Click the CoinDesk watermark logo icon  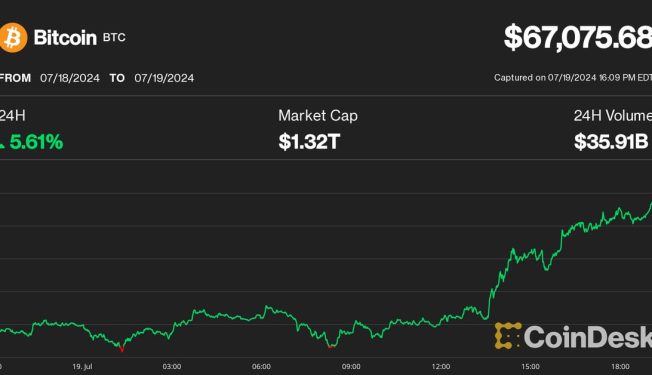508,336
